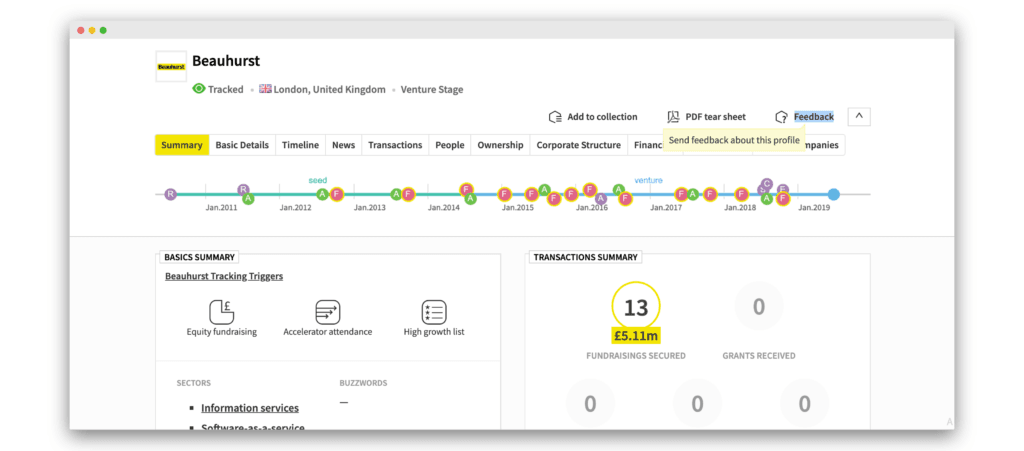Add the profile to a collection
1024x451 pixels.
coord(592,117)
